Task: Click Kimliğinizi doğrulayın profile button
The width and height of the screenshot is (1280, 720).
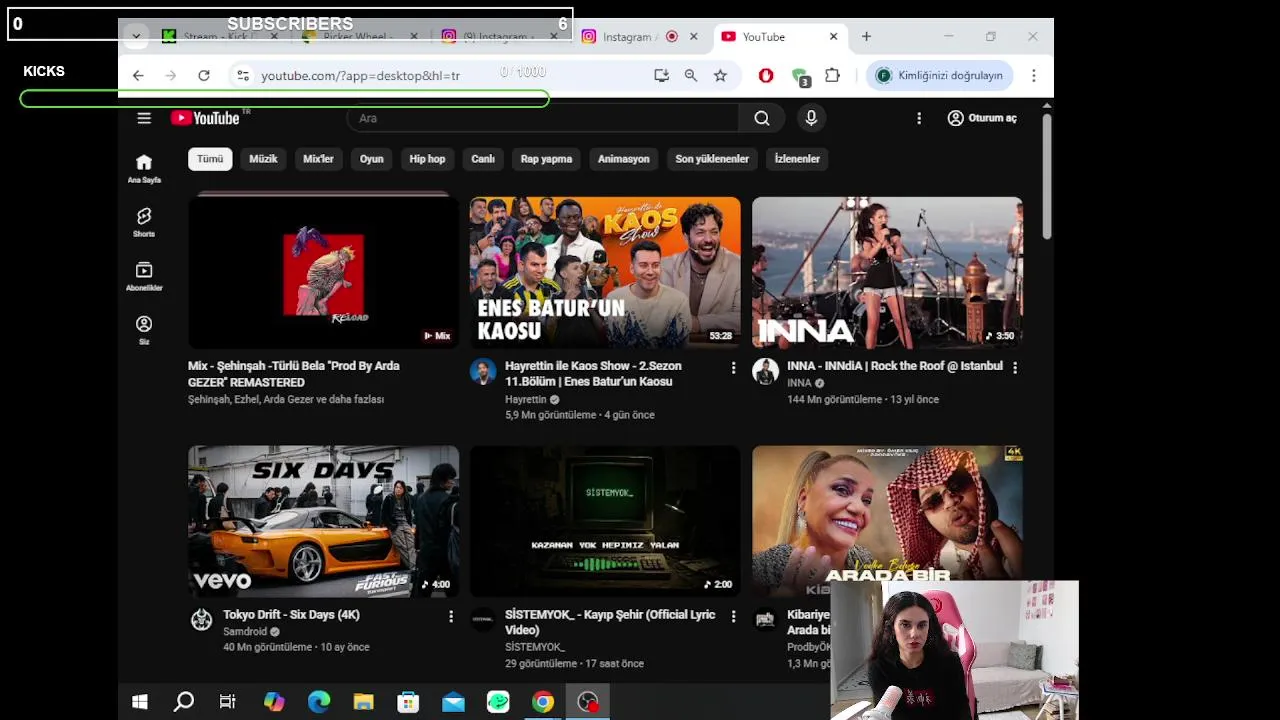Action: [x=940, y=75]
